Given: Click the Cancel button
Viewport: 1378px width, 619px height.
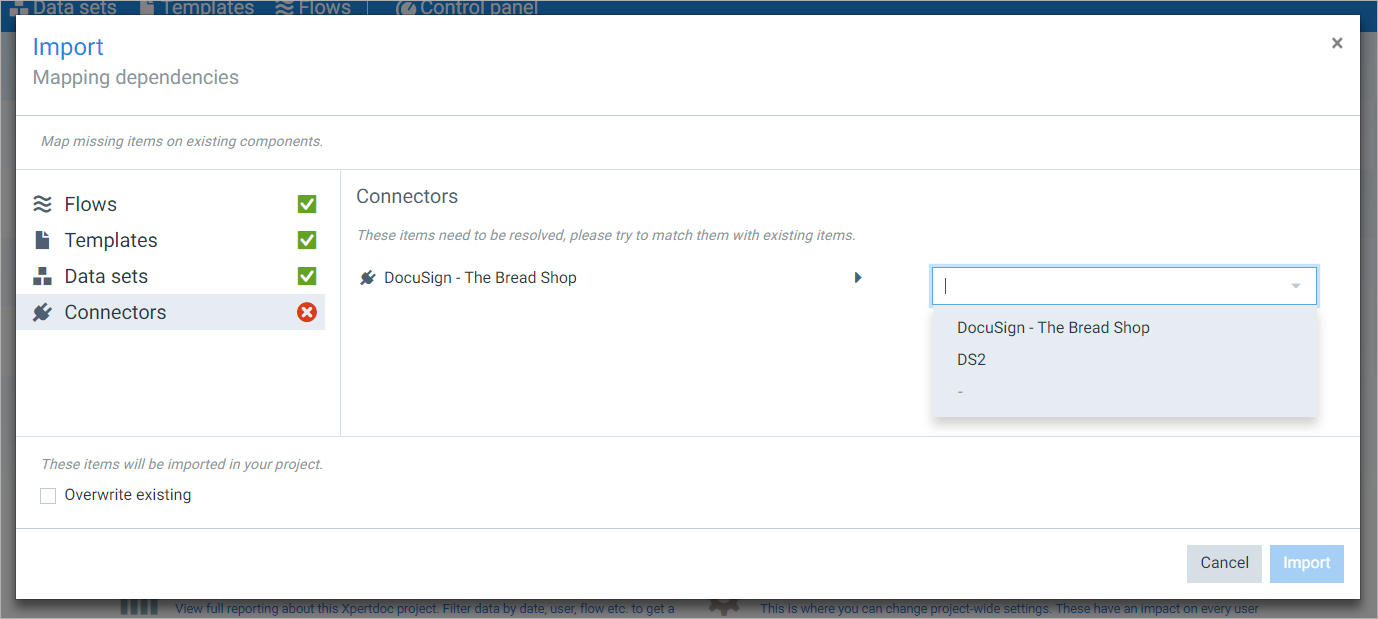Looking at the screenshot, I should (x=1224, y=563).
